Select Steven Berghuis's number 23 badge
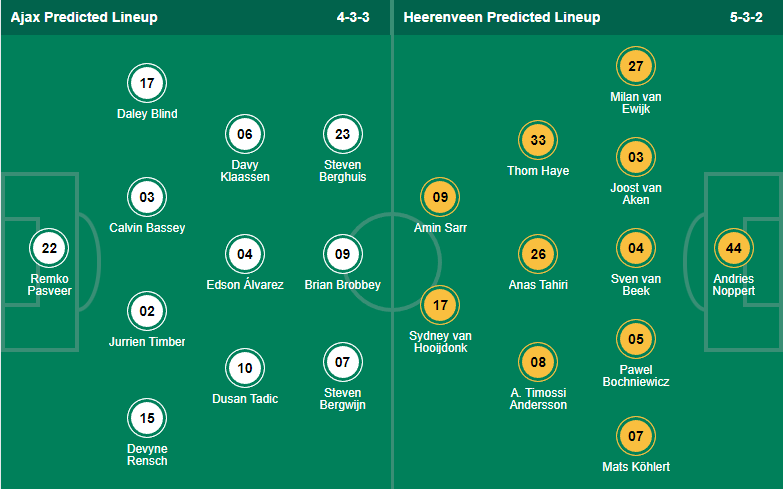Image resolution: width=783 pixels, height=489 pixels. (x=343, y=134)
